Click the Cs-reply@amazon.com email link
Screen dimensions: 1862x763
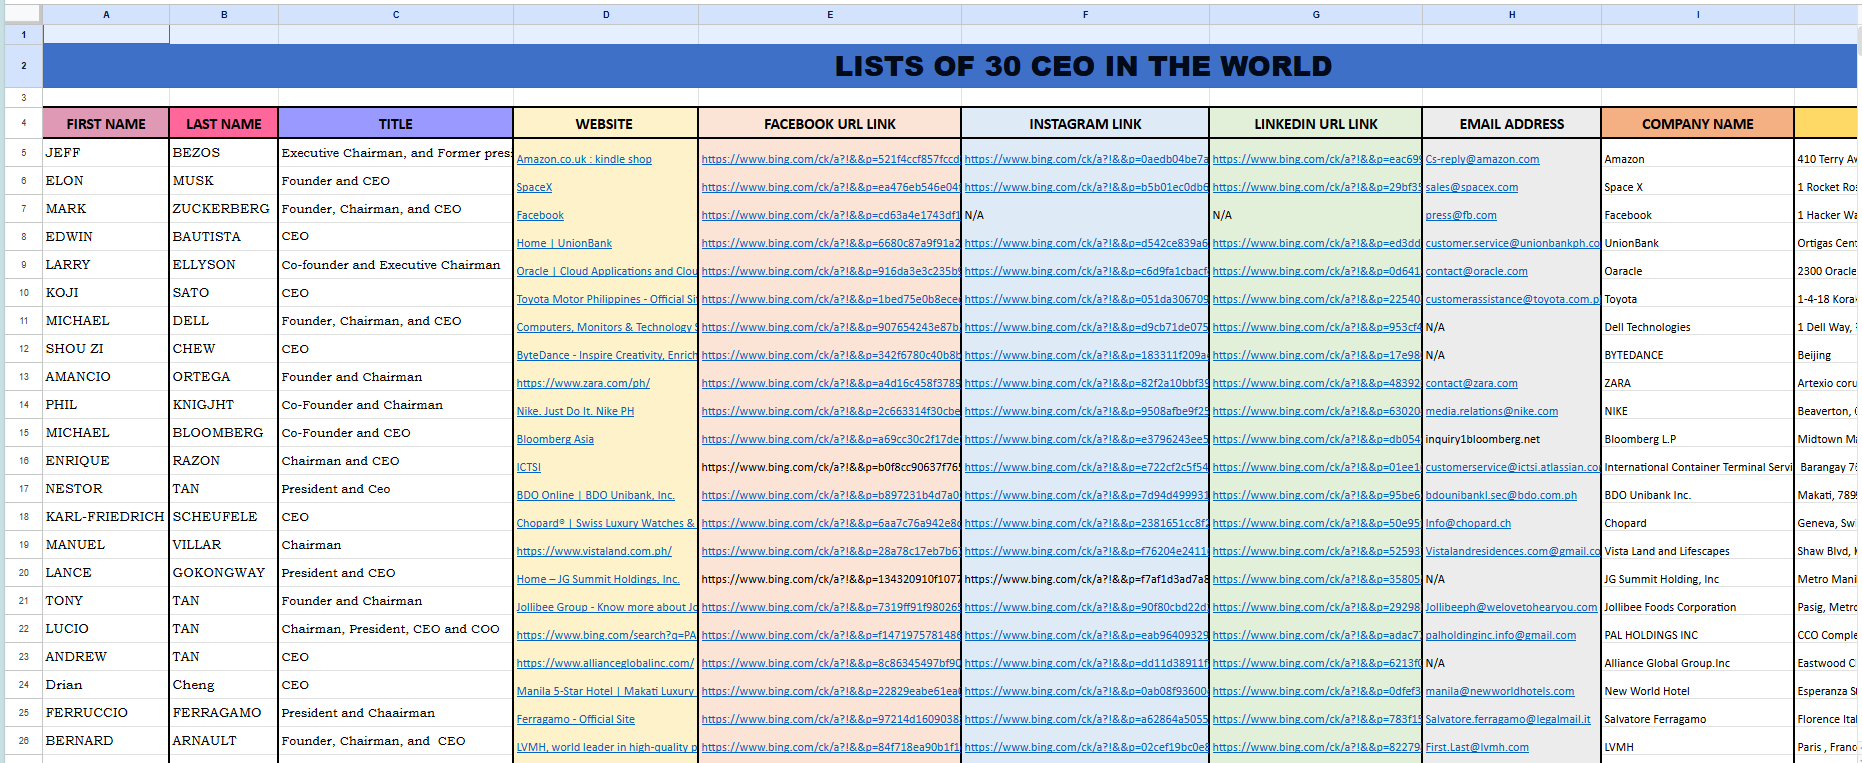[1482, 159]
